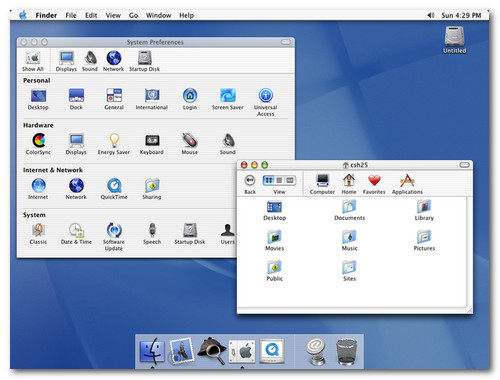
Task: Open the Help menu
Action: point(186,15)
